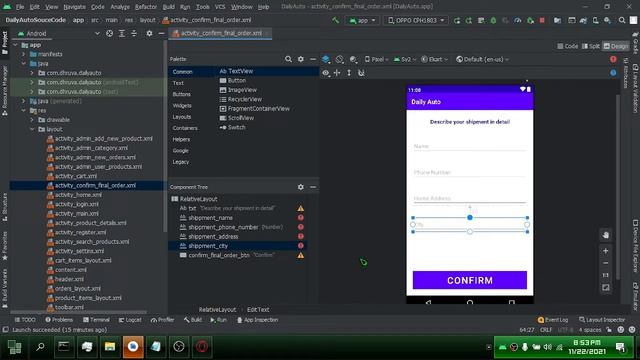
Task: Switch editor to Design view
Action: pyautogui.click(x=616, y=46)
